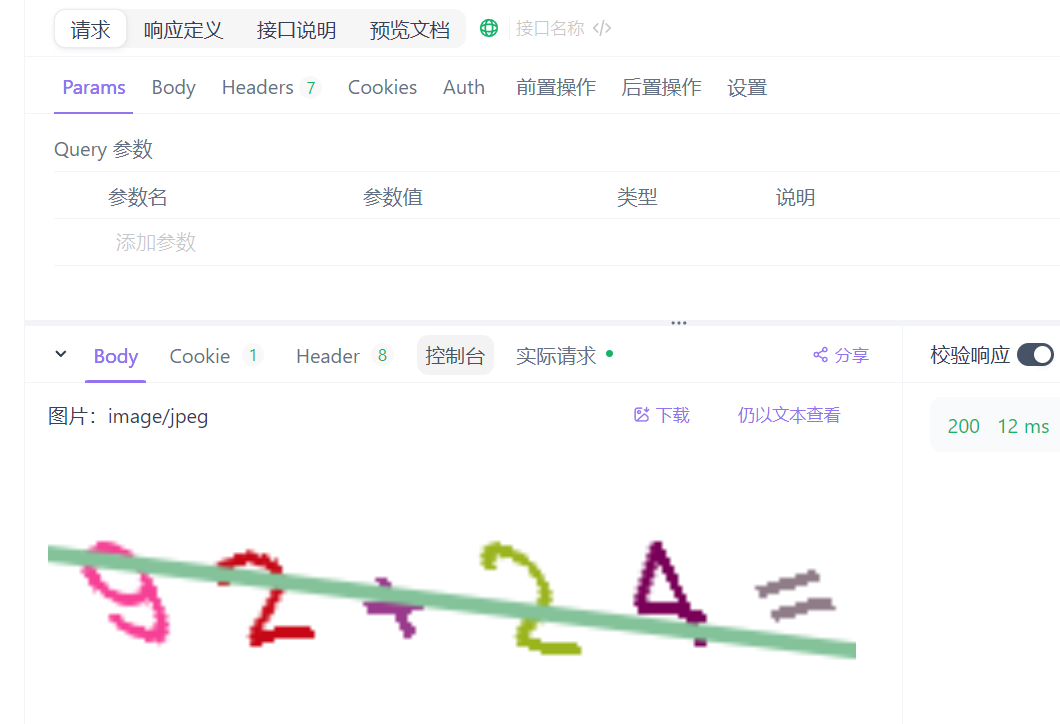This screenshot has width=1060, height=724.
Task: Open the 接口说明 tab
Action: click(296, 30)
